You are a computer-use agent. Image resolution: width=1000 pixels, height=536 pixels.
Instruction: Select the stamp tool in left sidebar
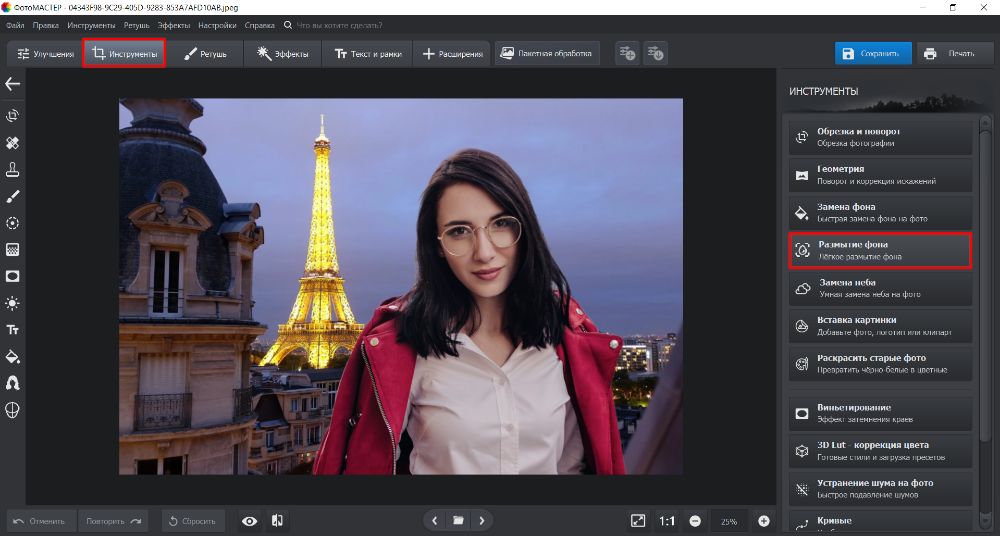pos(13,169)
